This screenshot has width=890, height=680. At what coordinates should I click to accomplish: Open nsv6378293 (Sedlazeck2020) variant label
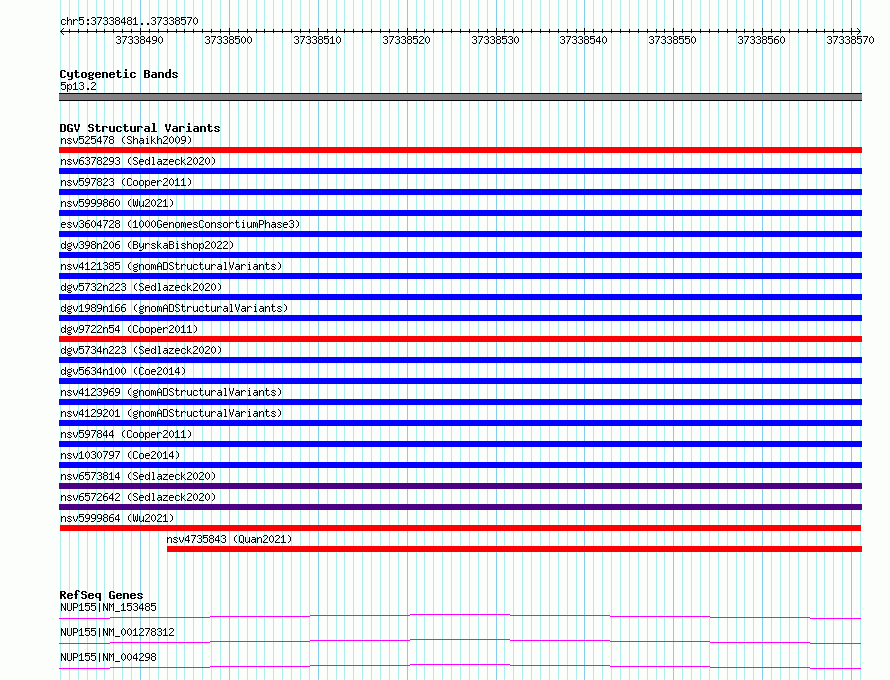tap(138, 161)
